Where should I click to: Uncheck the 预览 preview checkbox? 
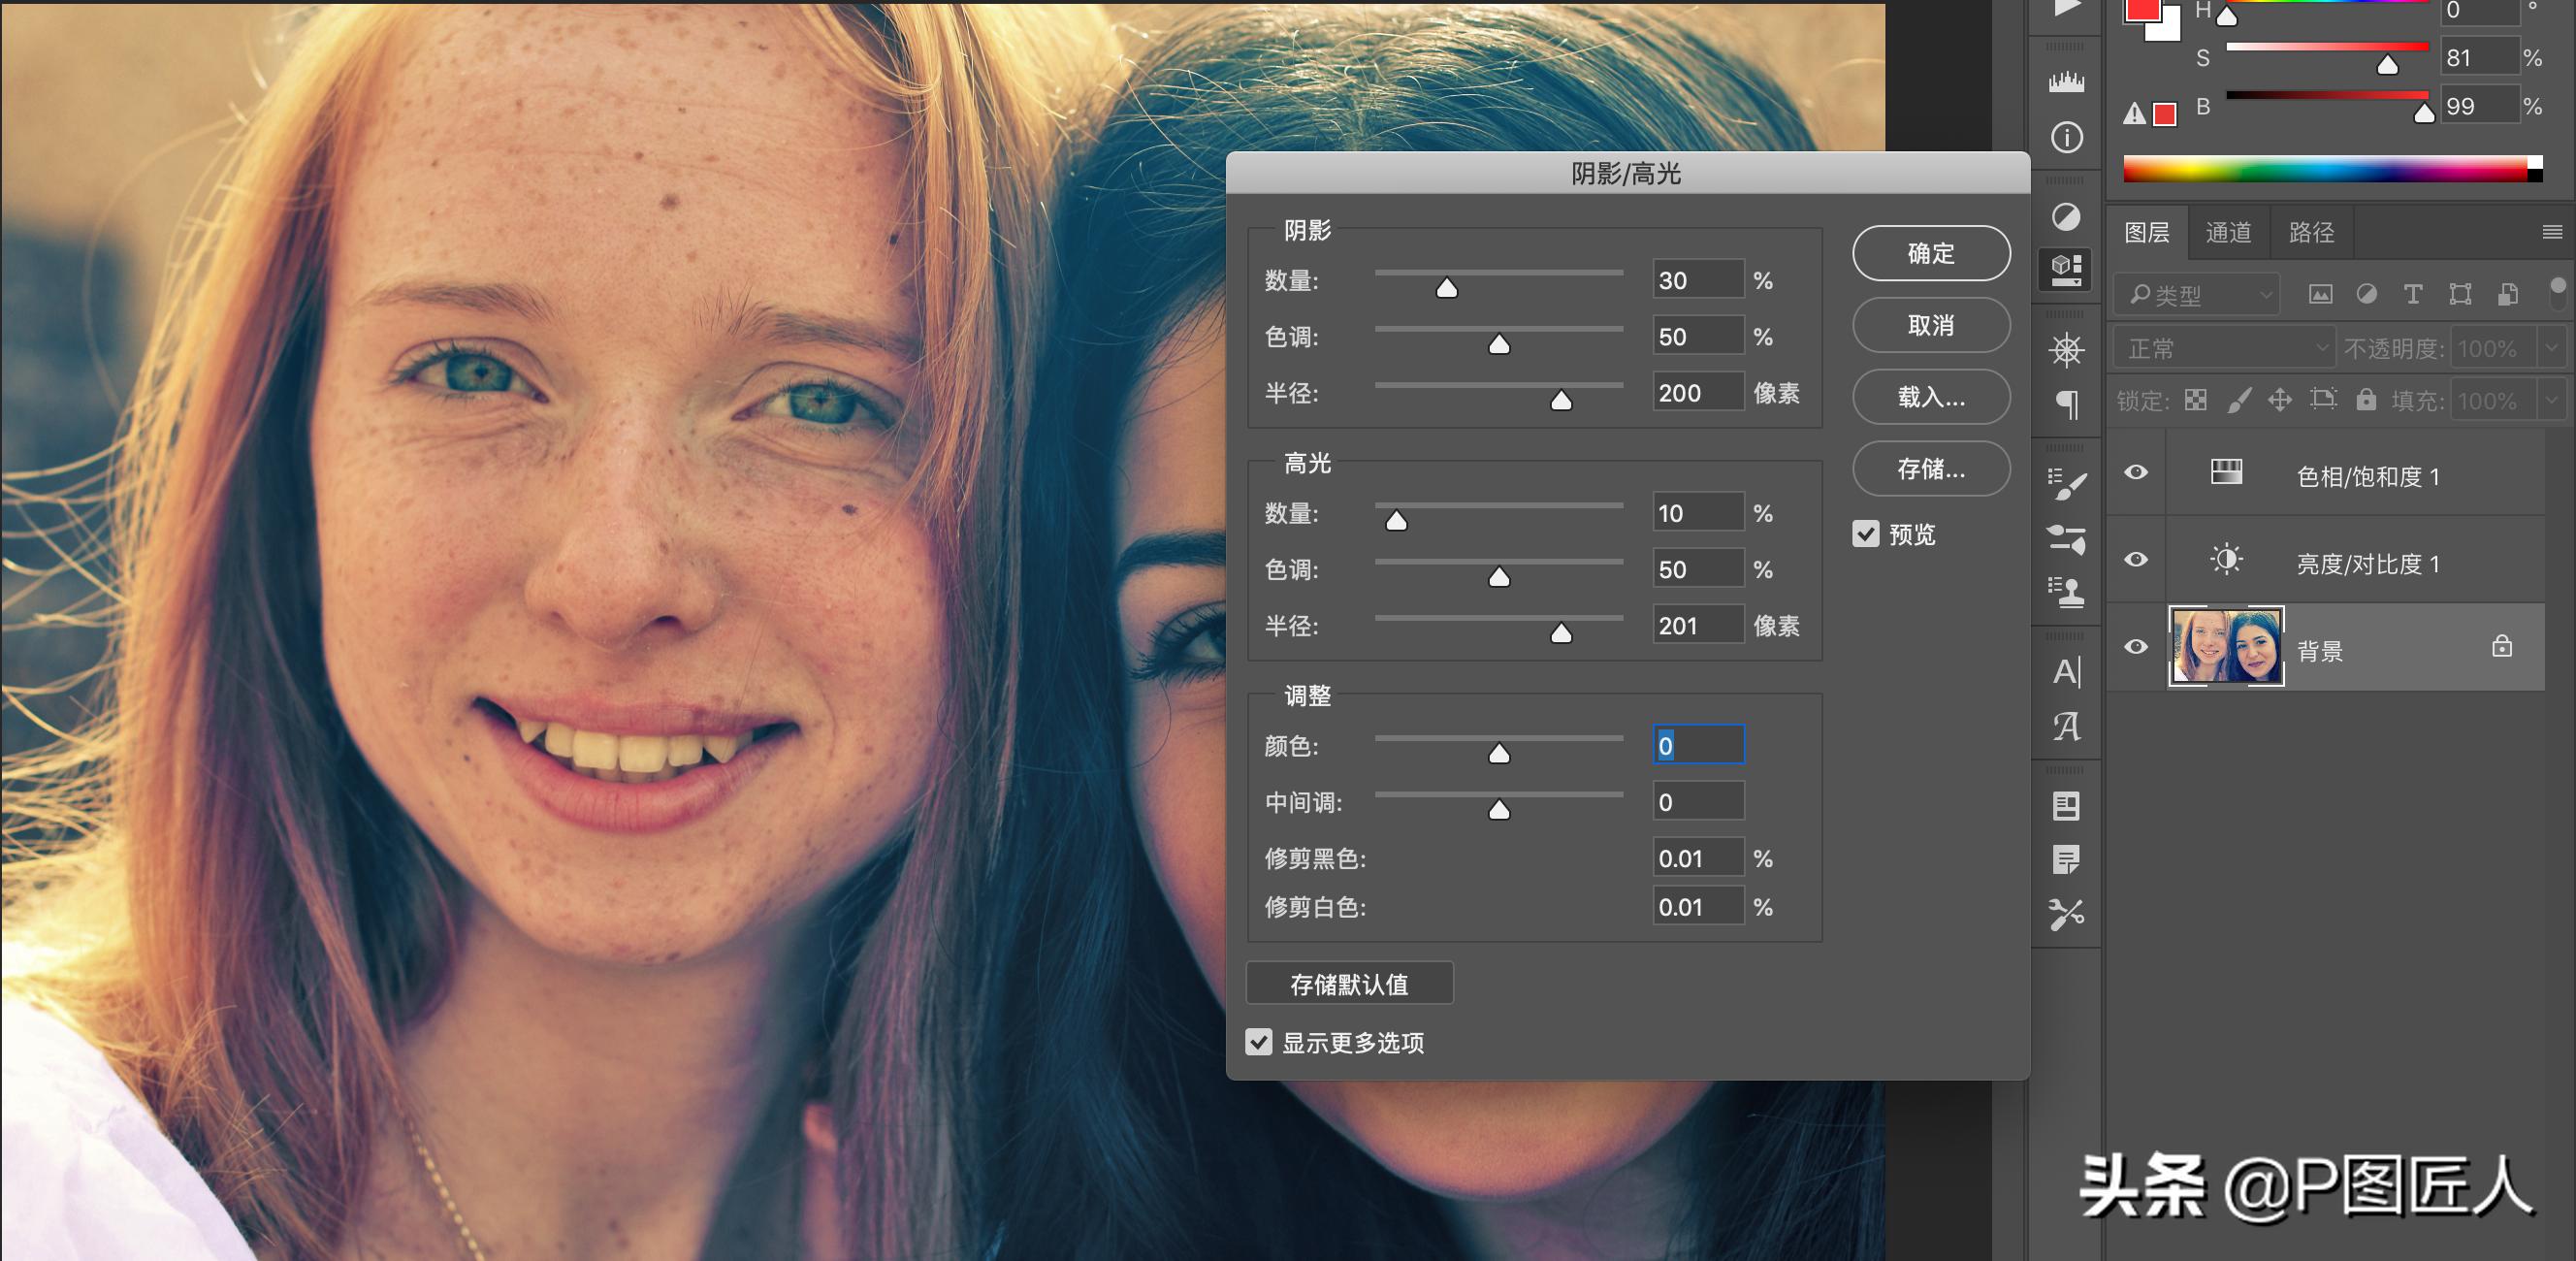coord(1865,534)
